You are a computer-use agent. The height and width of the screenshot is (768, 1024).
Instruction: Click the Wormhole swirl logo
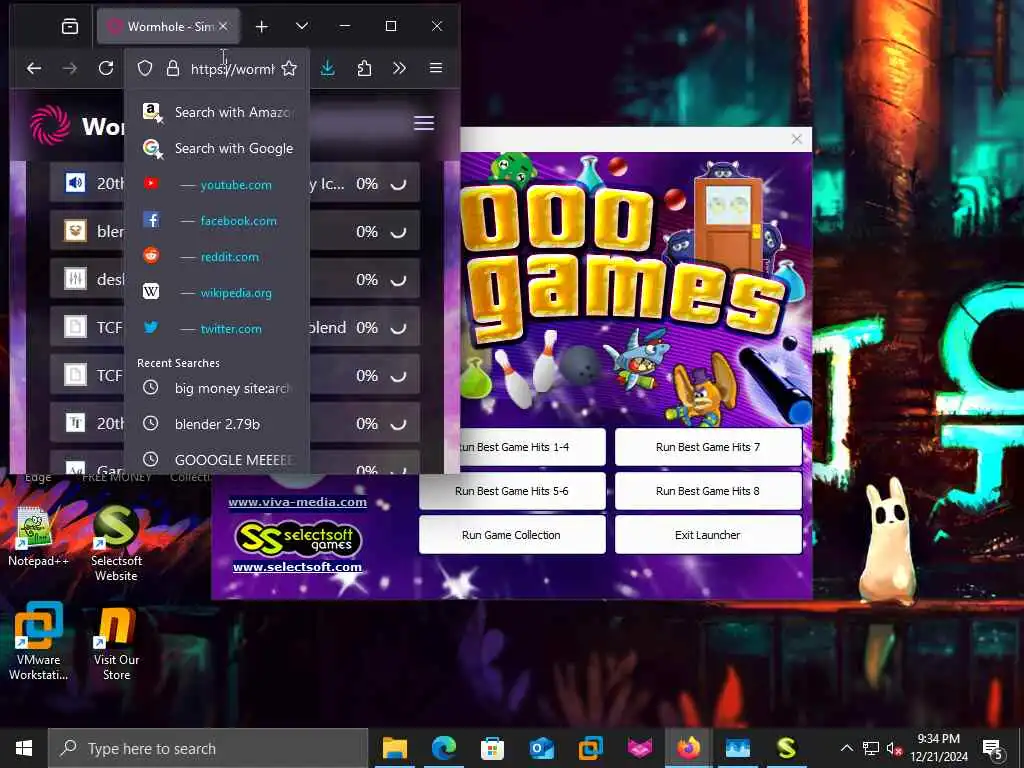(50, 125)
